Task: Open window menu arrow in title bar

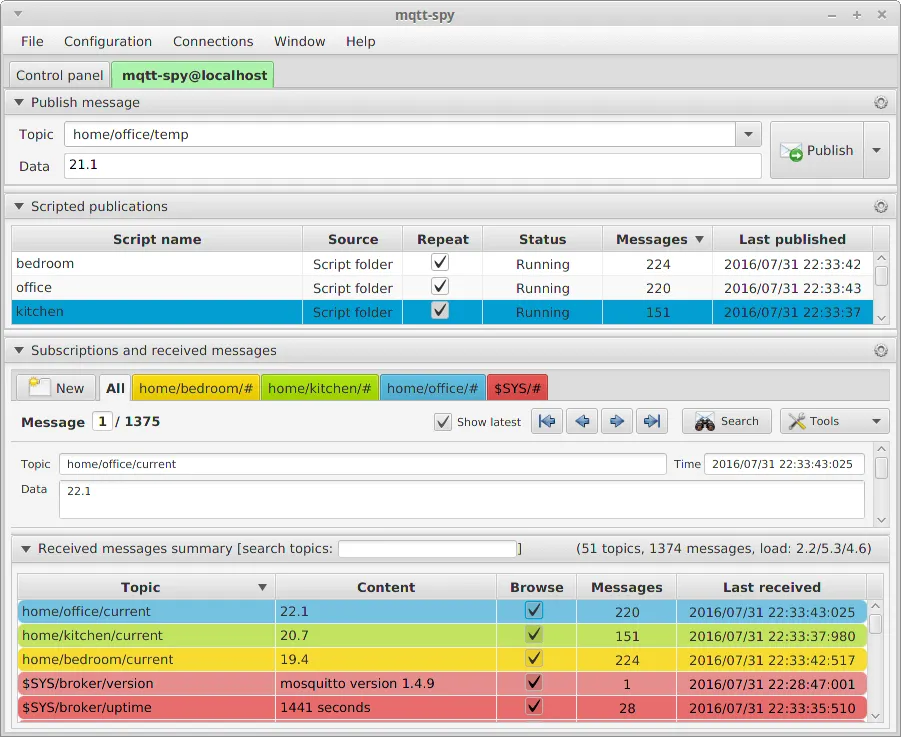Action: (x=18, y=14)
